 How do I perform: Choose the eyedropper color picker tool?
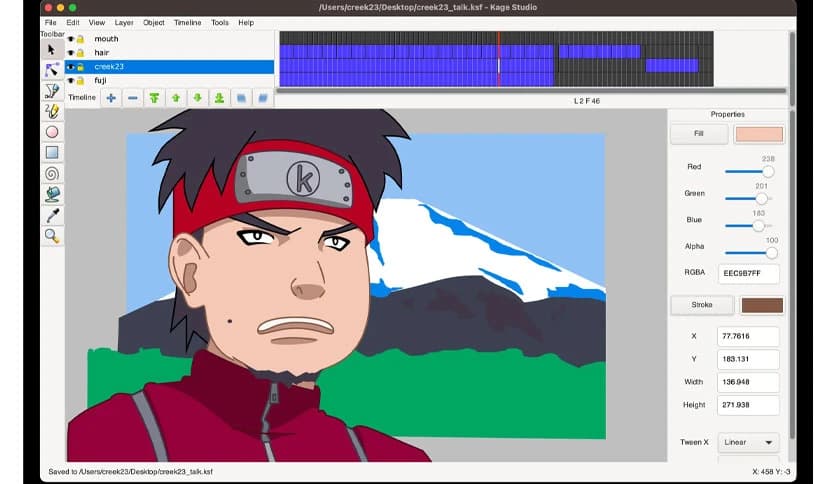pos(52,215)
